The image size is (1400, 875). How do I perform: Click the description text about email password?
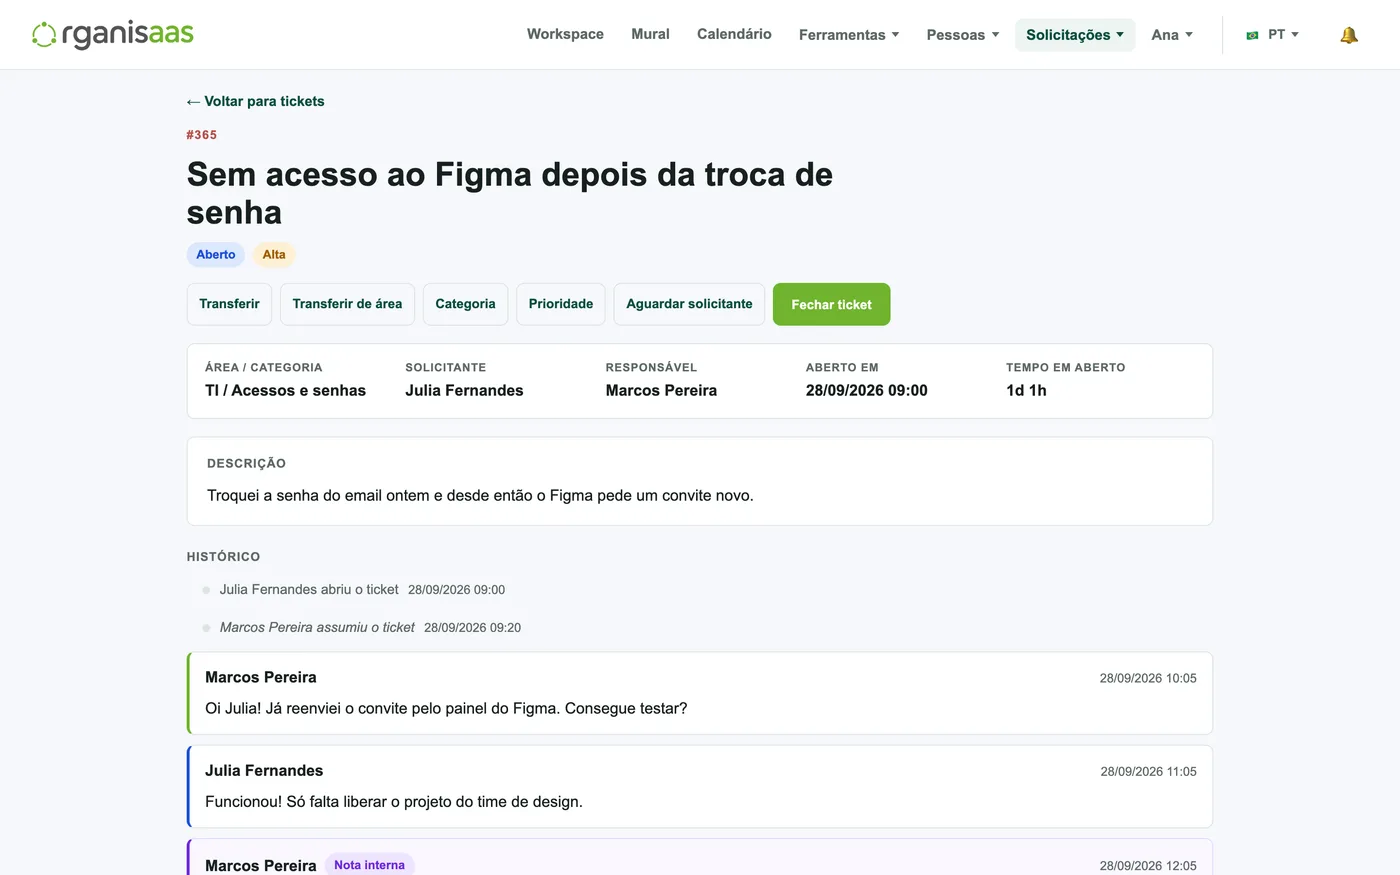[480, 495]
